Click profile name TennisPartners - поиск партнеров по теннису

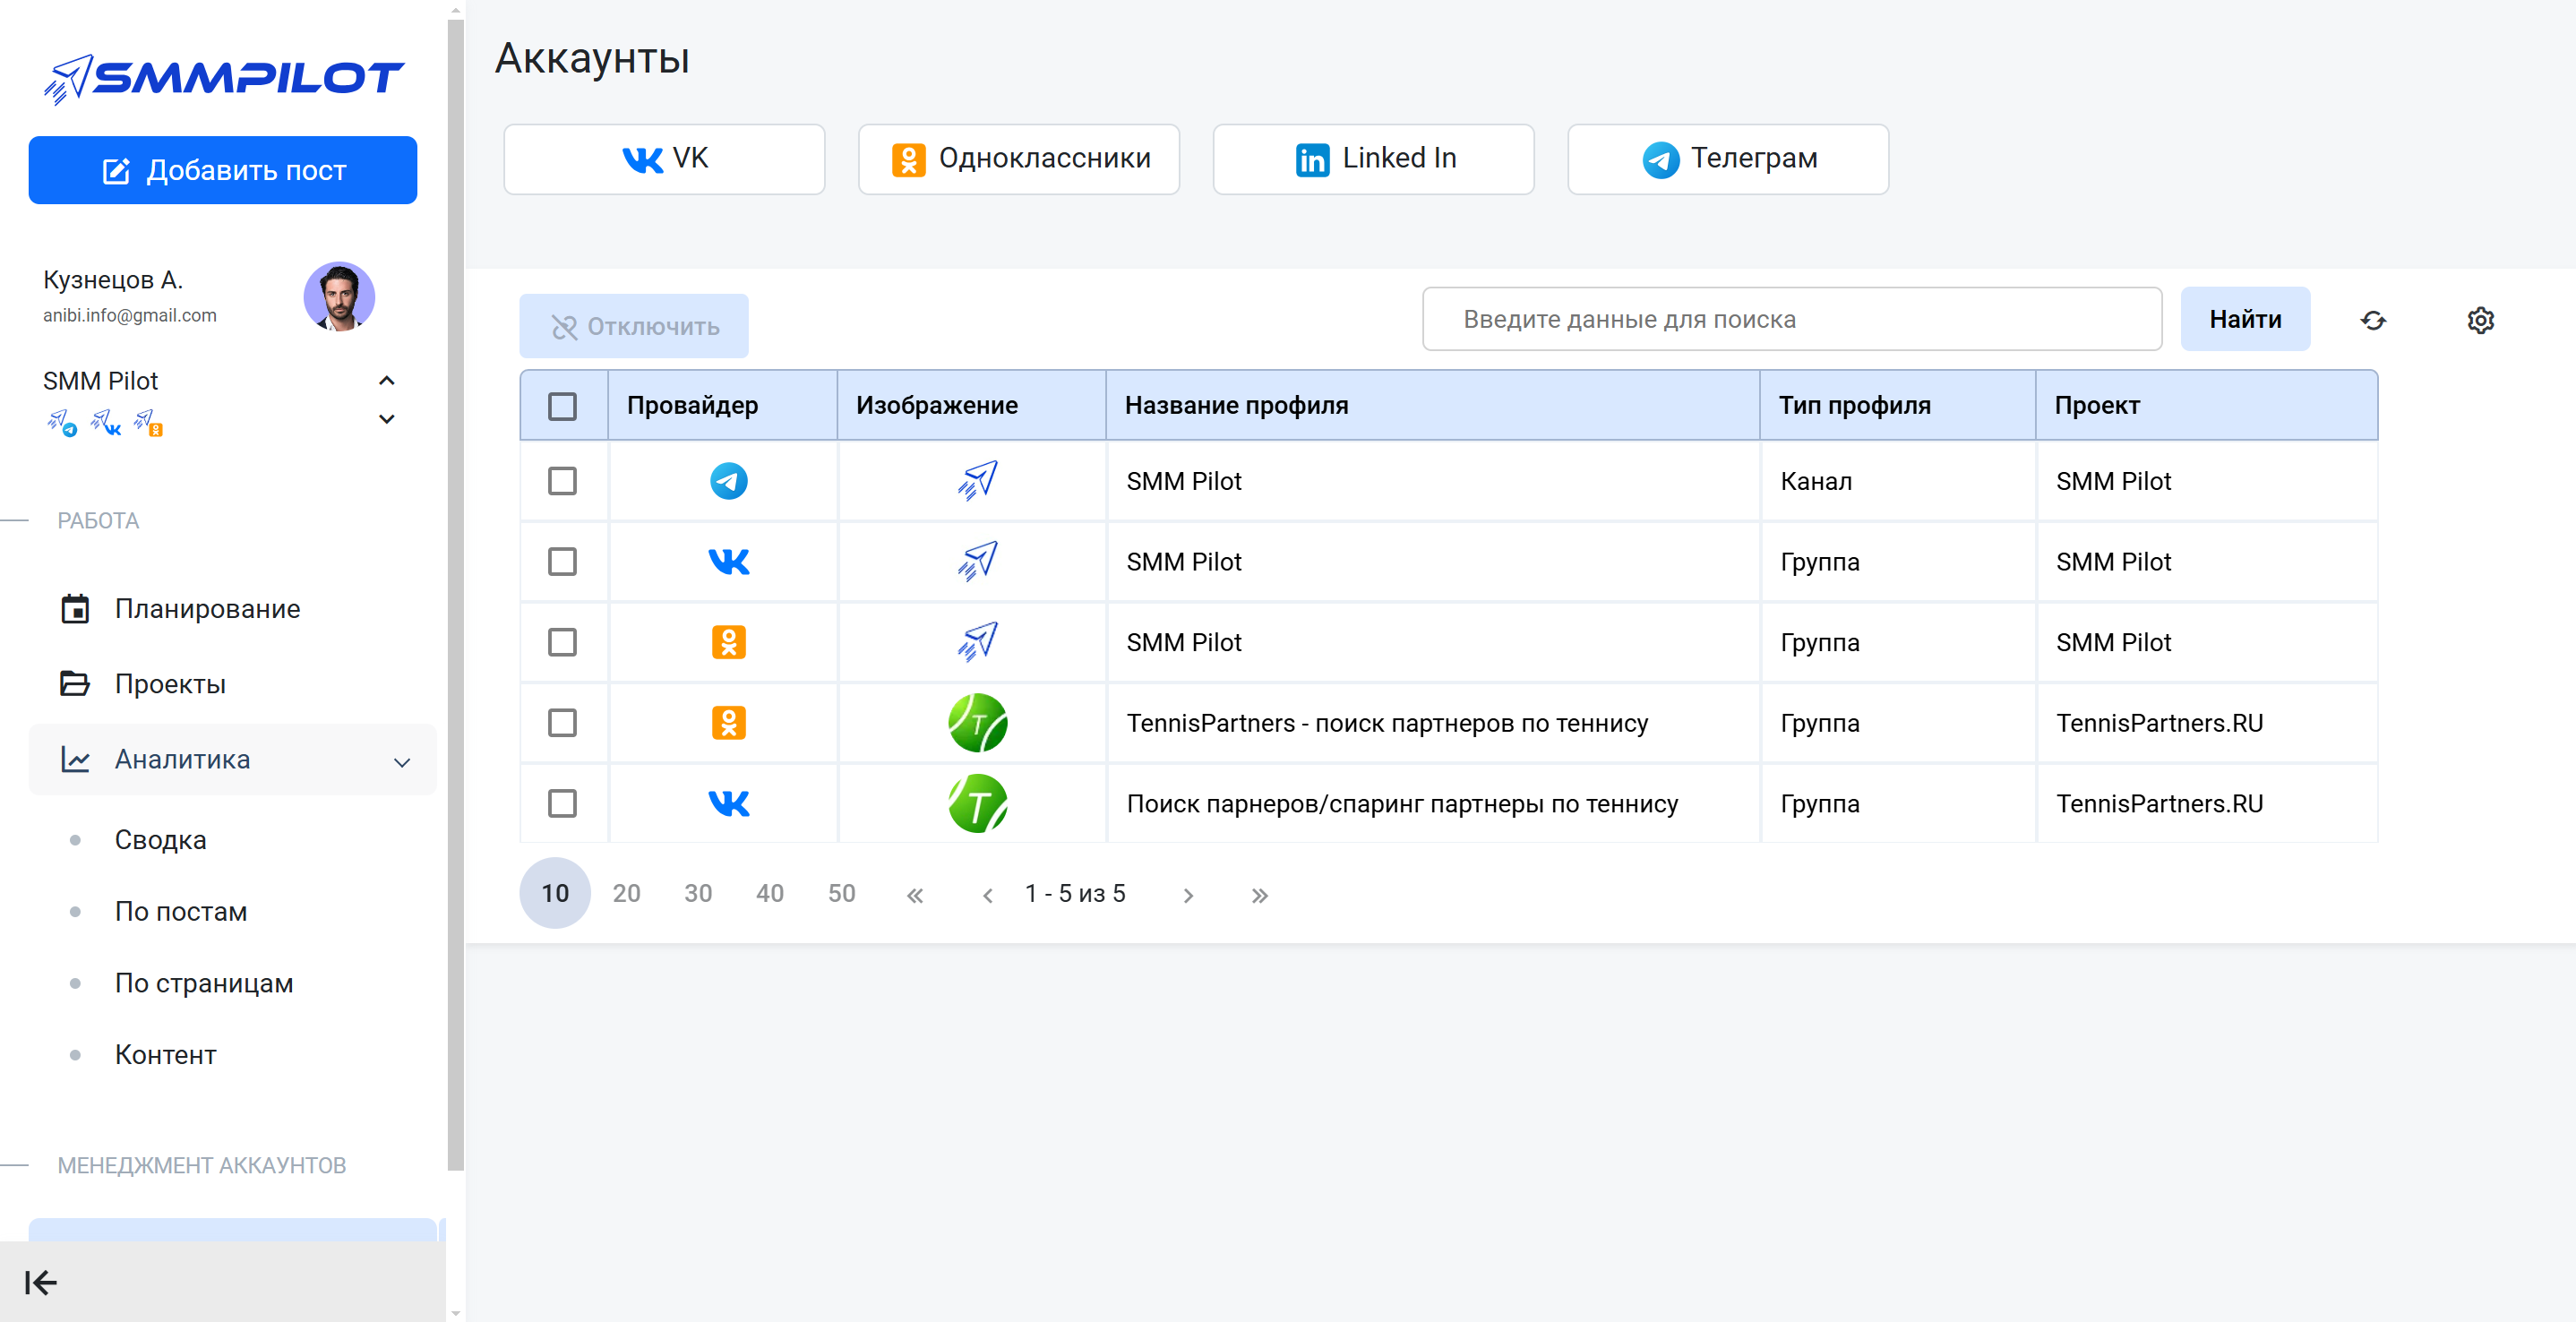point(1387,723)
